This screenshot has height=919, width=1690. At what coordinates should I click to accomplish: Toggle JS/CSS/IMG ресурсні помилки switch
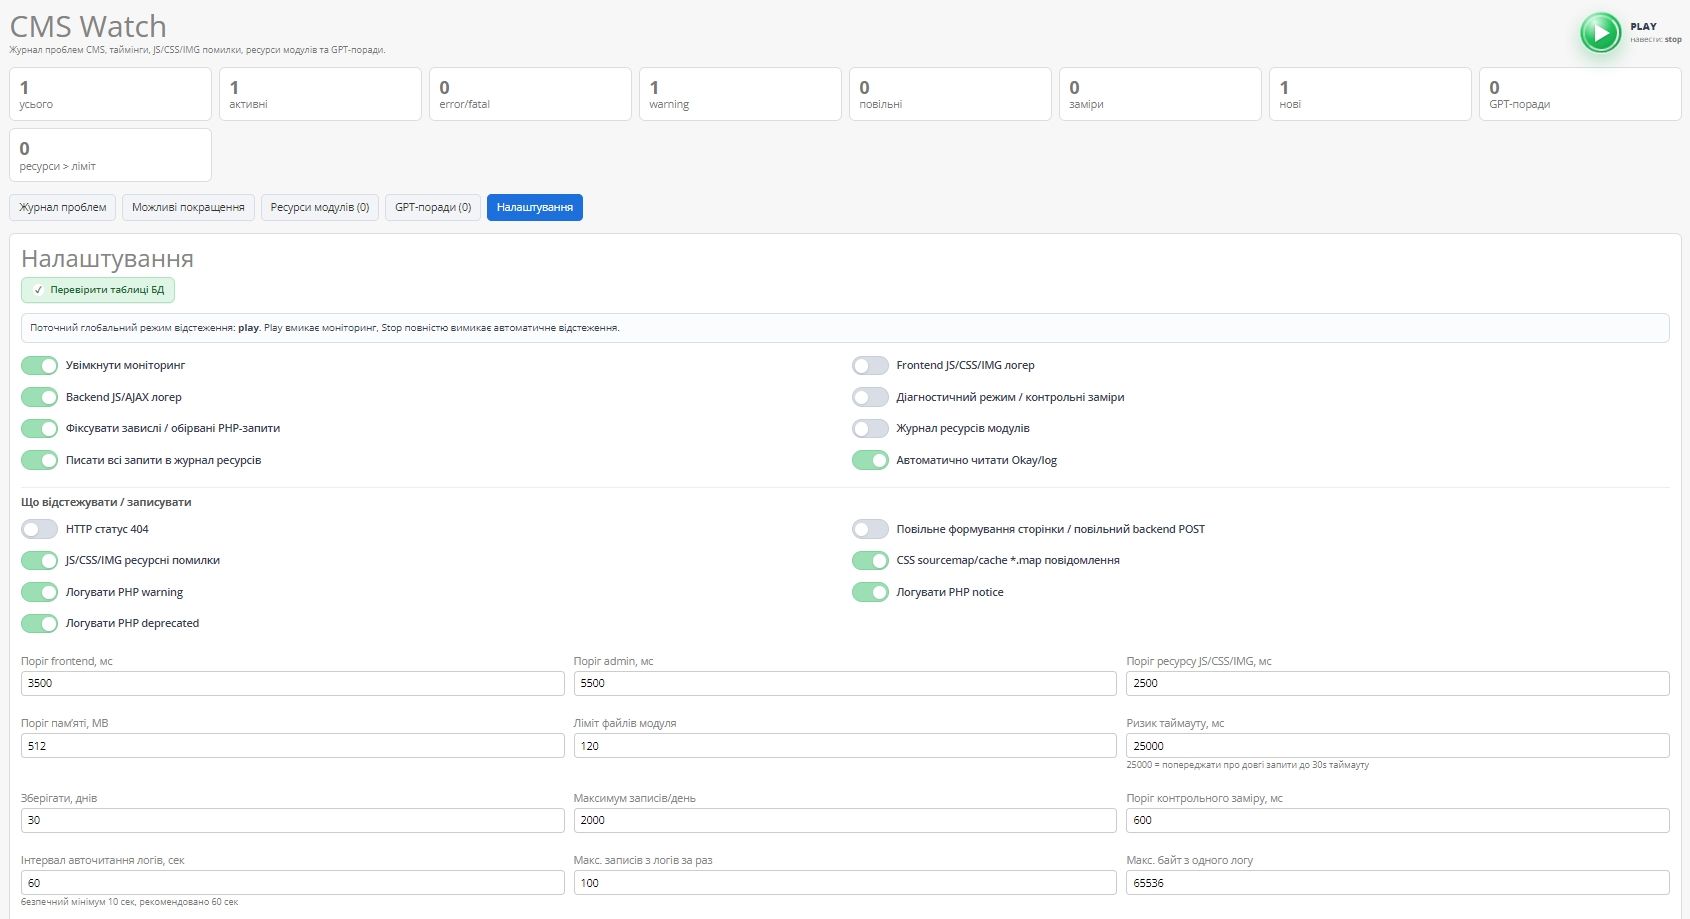40,560
